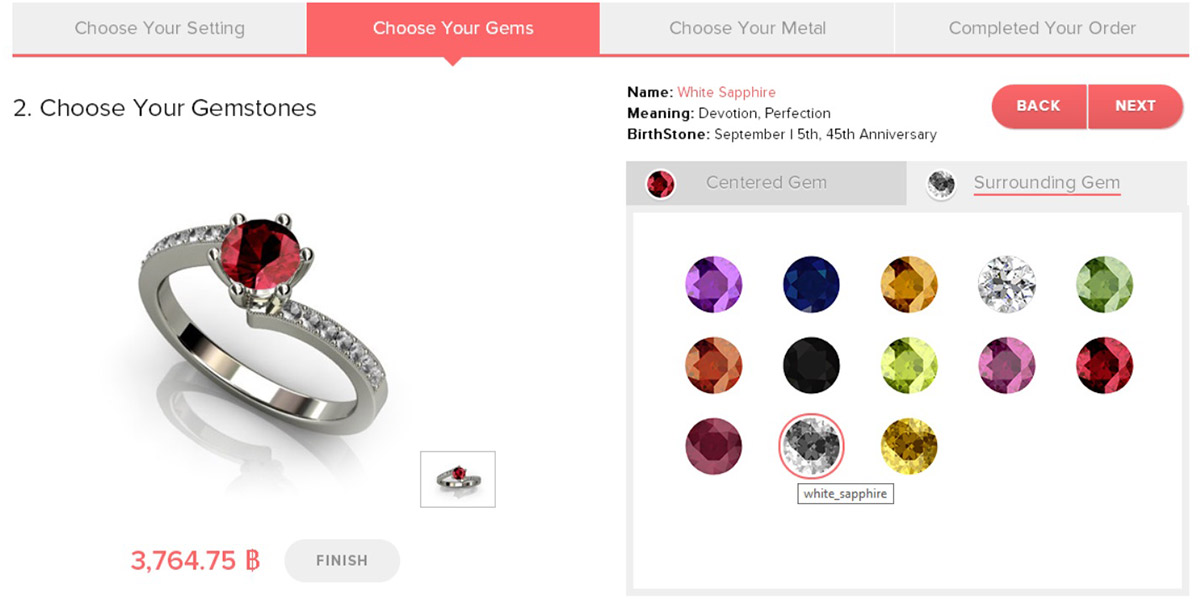Viewport: 1200px width, 605px height.
Task: Click the selected white sapphire gem
Action: click(x=811, y=446)
